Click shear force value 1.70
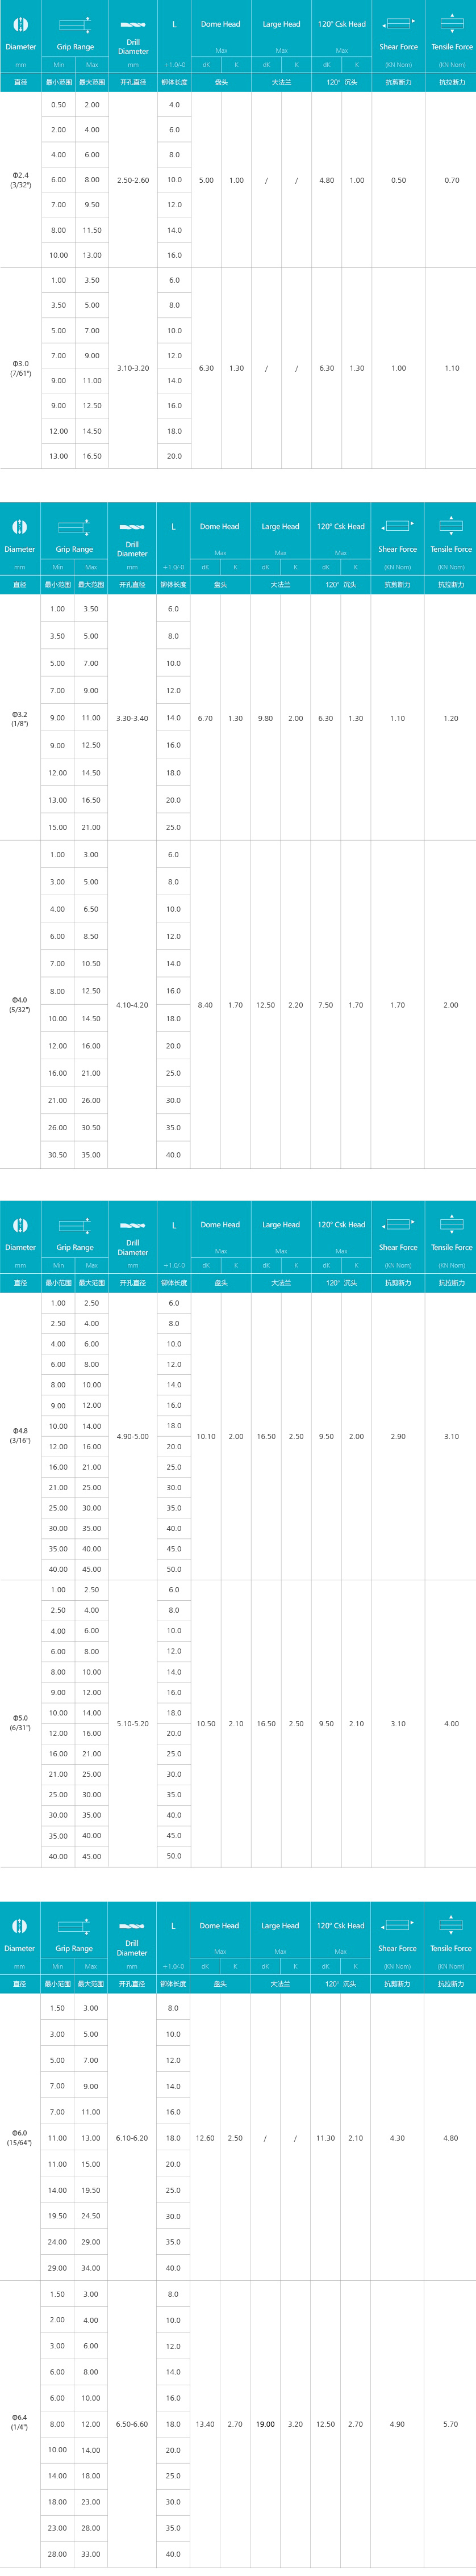Screen dimensions: 476x2576 (x=397, y=1005)
